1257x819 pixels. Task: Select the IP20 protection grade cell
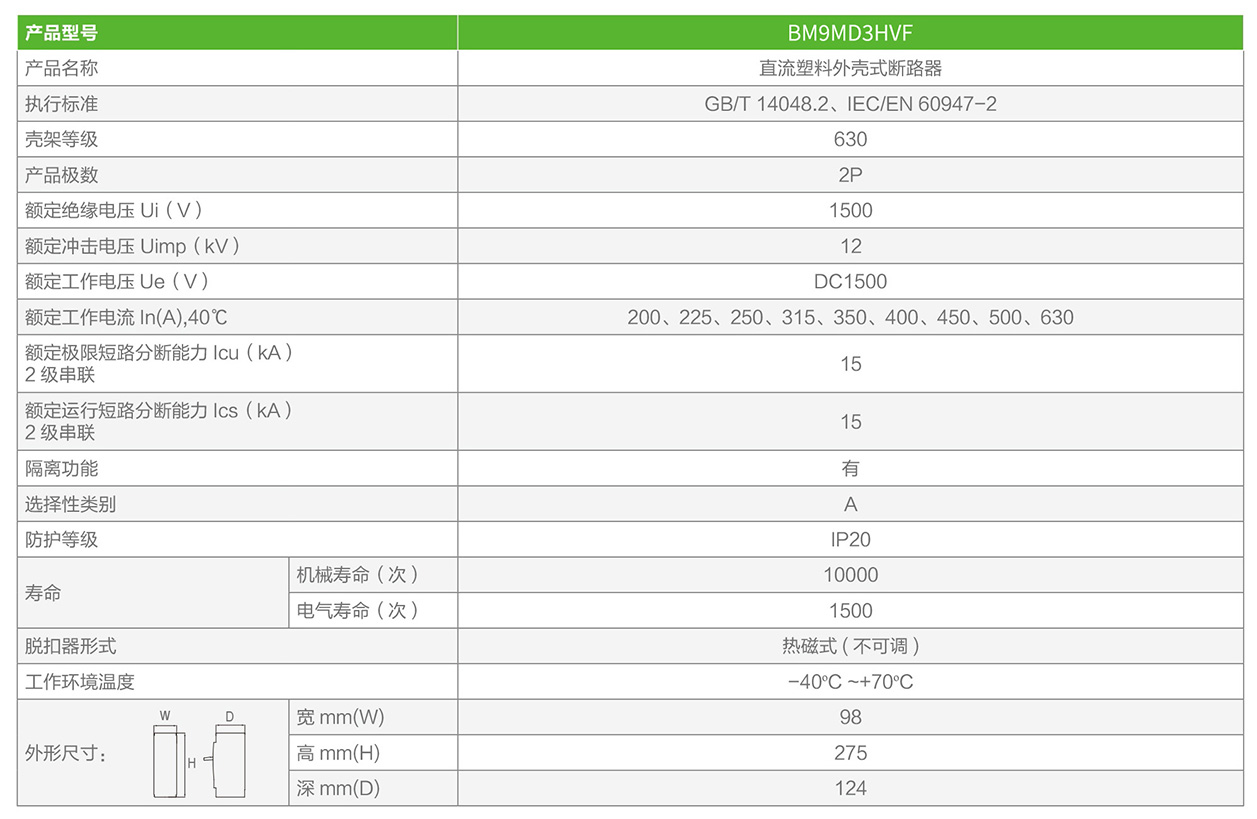[850, 540]
